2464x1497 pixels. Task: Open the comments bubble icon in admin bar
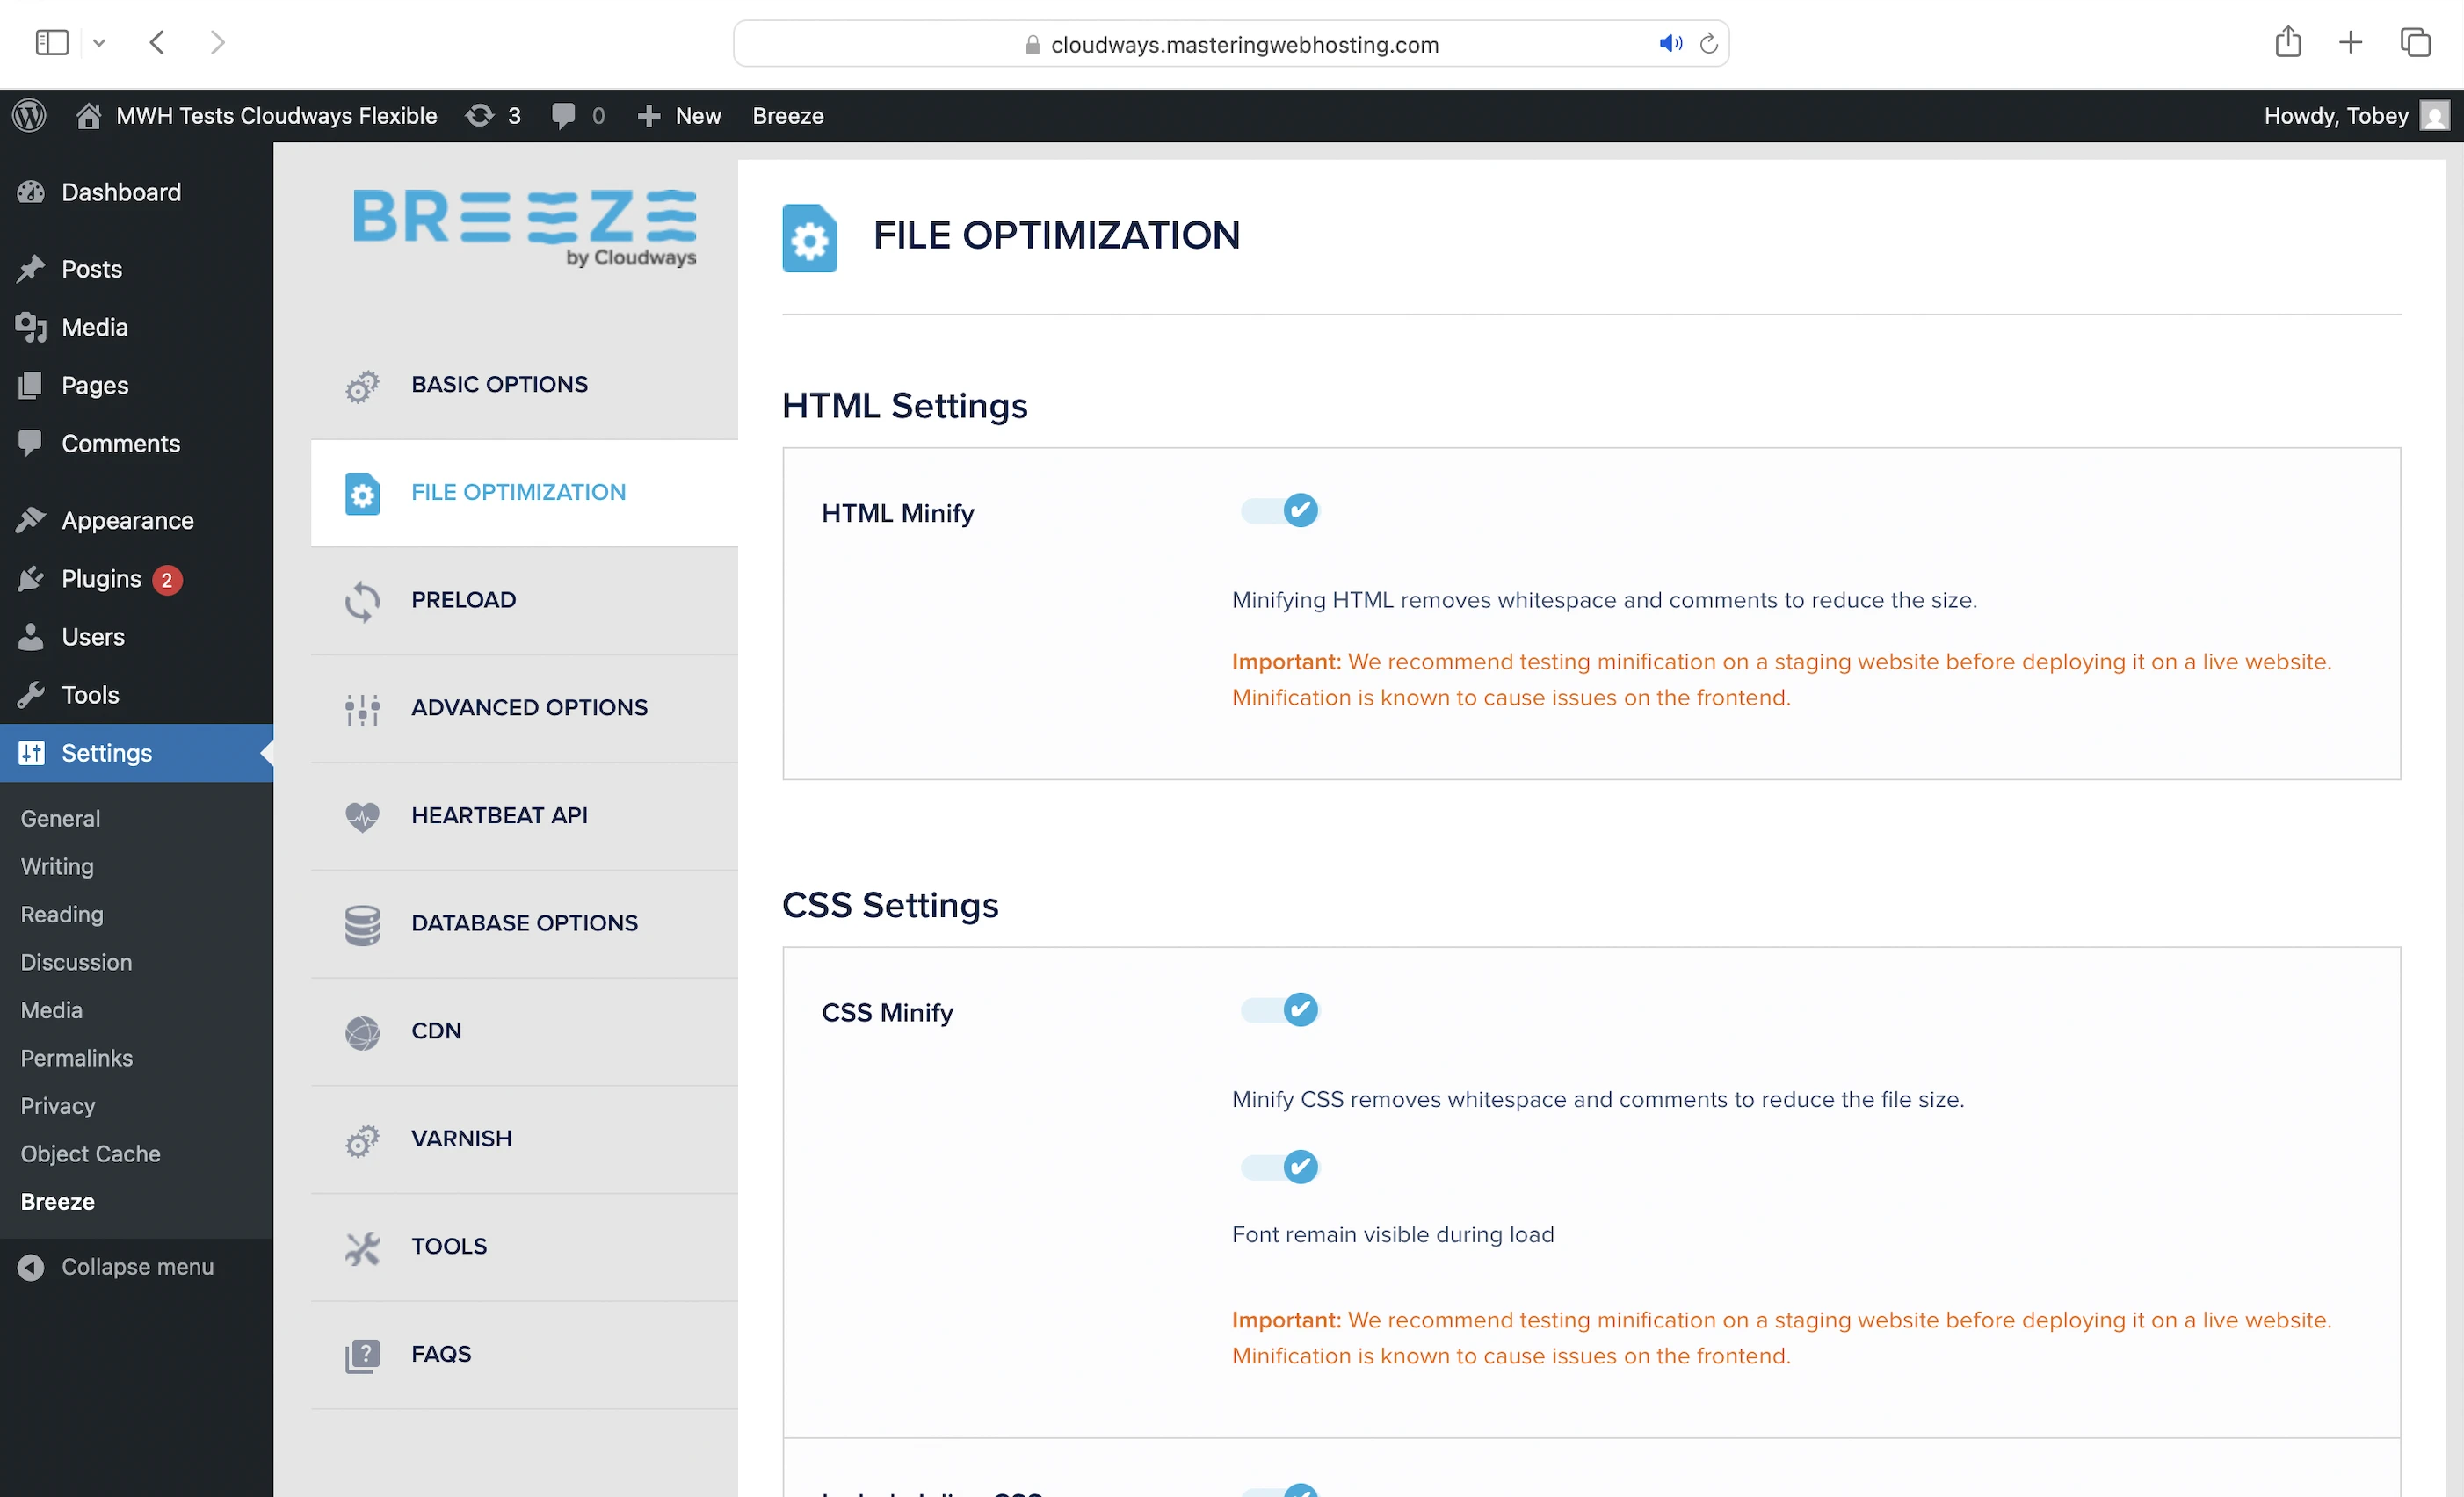pos(563,116)
